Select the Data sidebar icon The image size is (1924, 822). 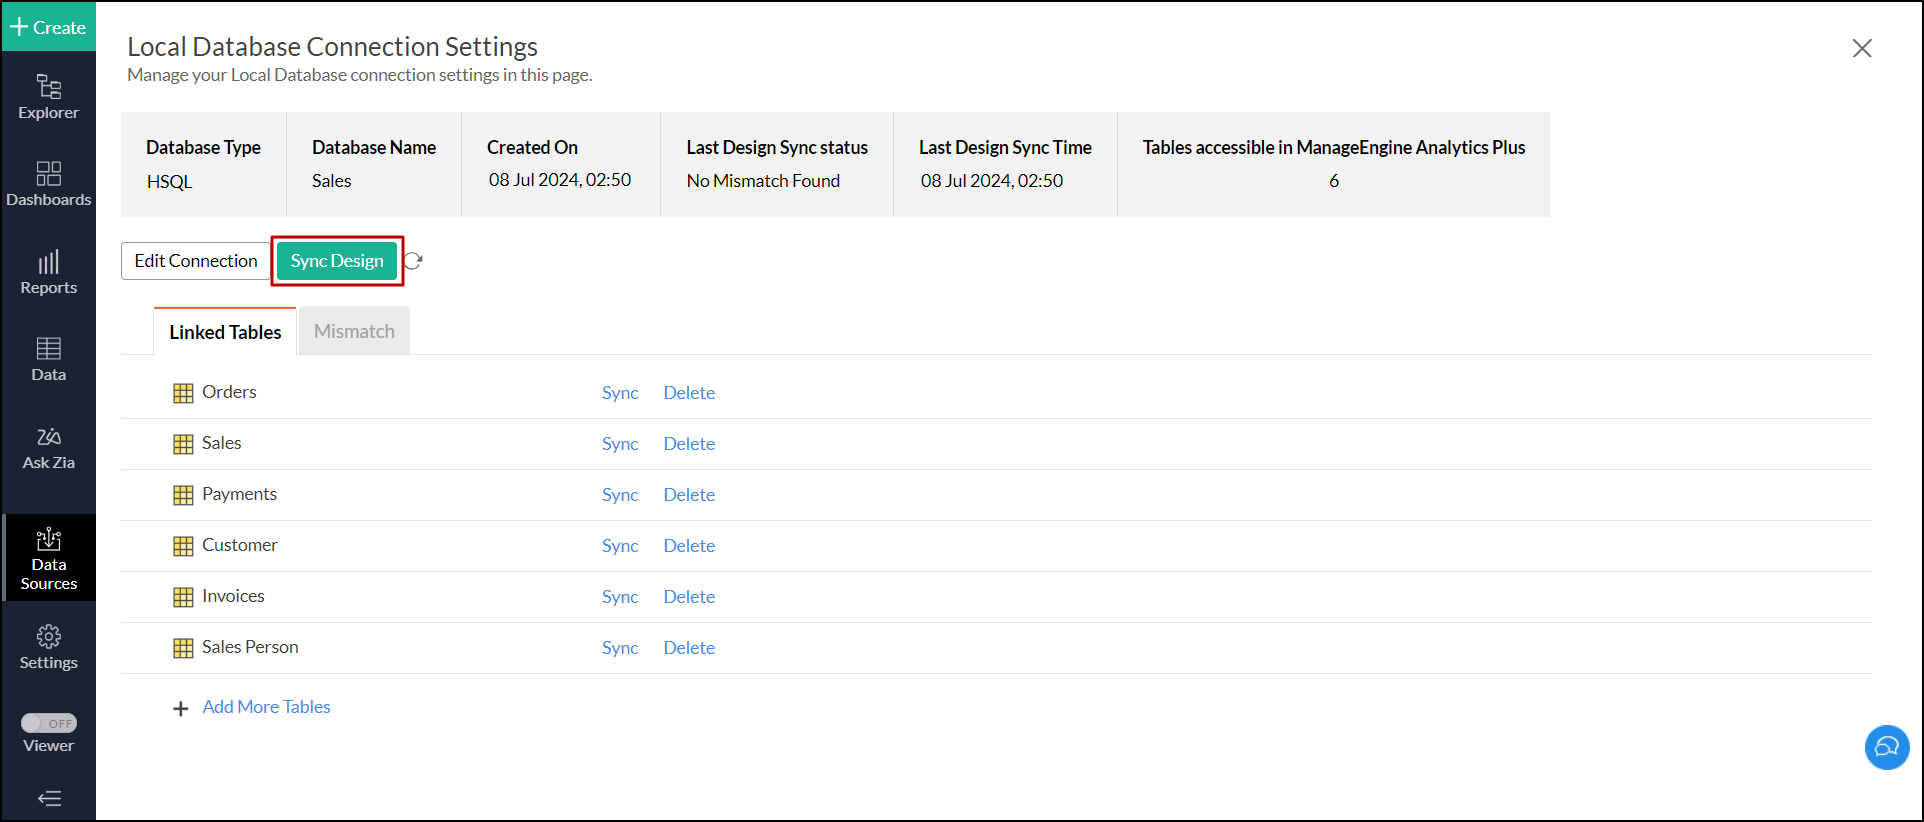click(48, 359)
